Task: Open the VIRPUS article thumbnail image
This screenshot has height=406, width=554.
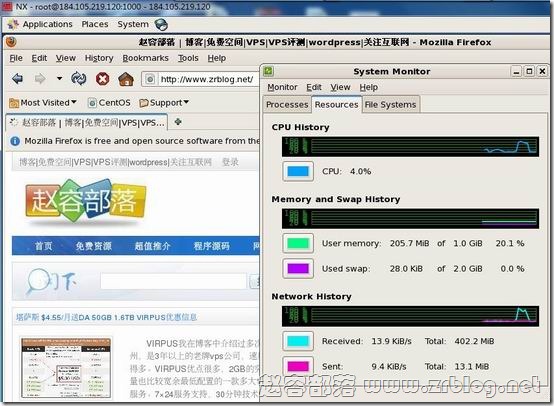Action: (66, 368)
